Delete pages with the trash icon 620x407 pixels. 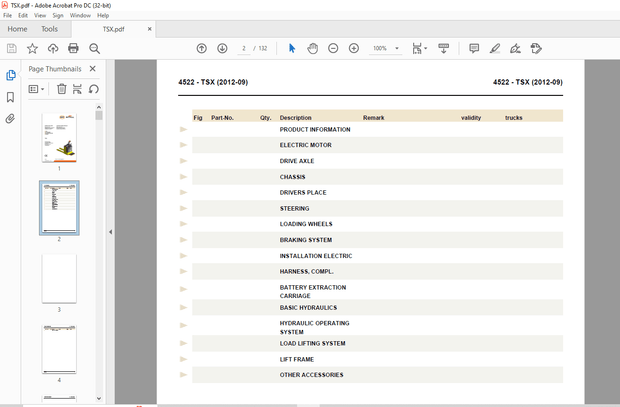pos(62,89)
